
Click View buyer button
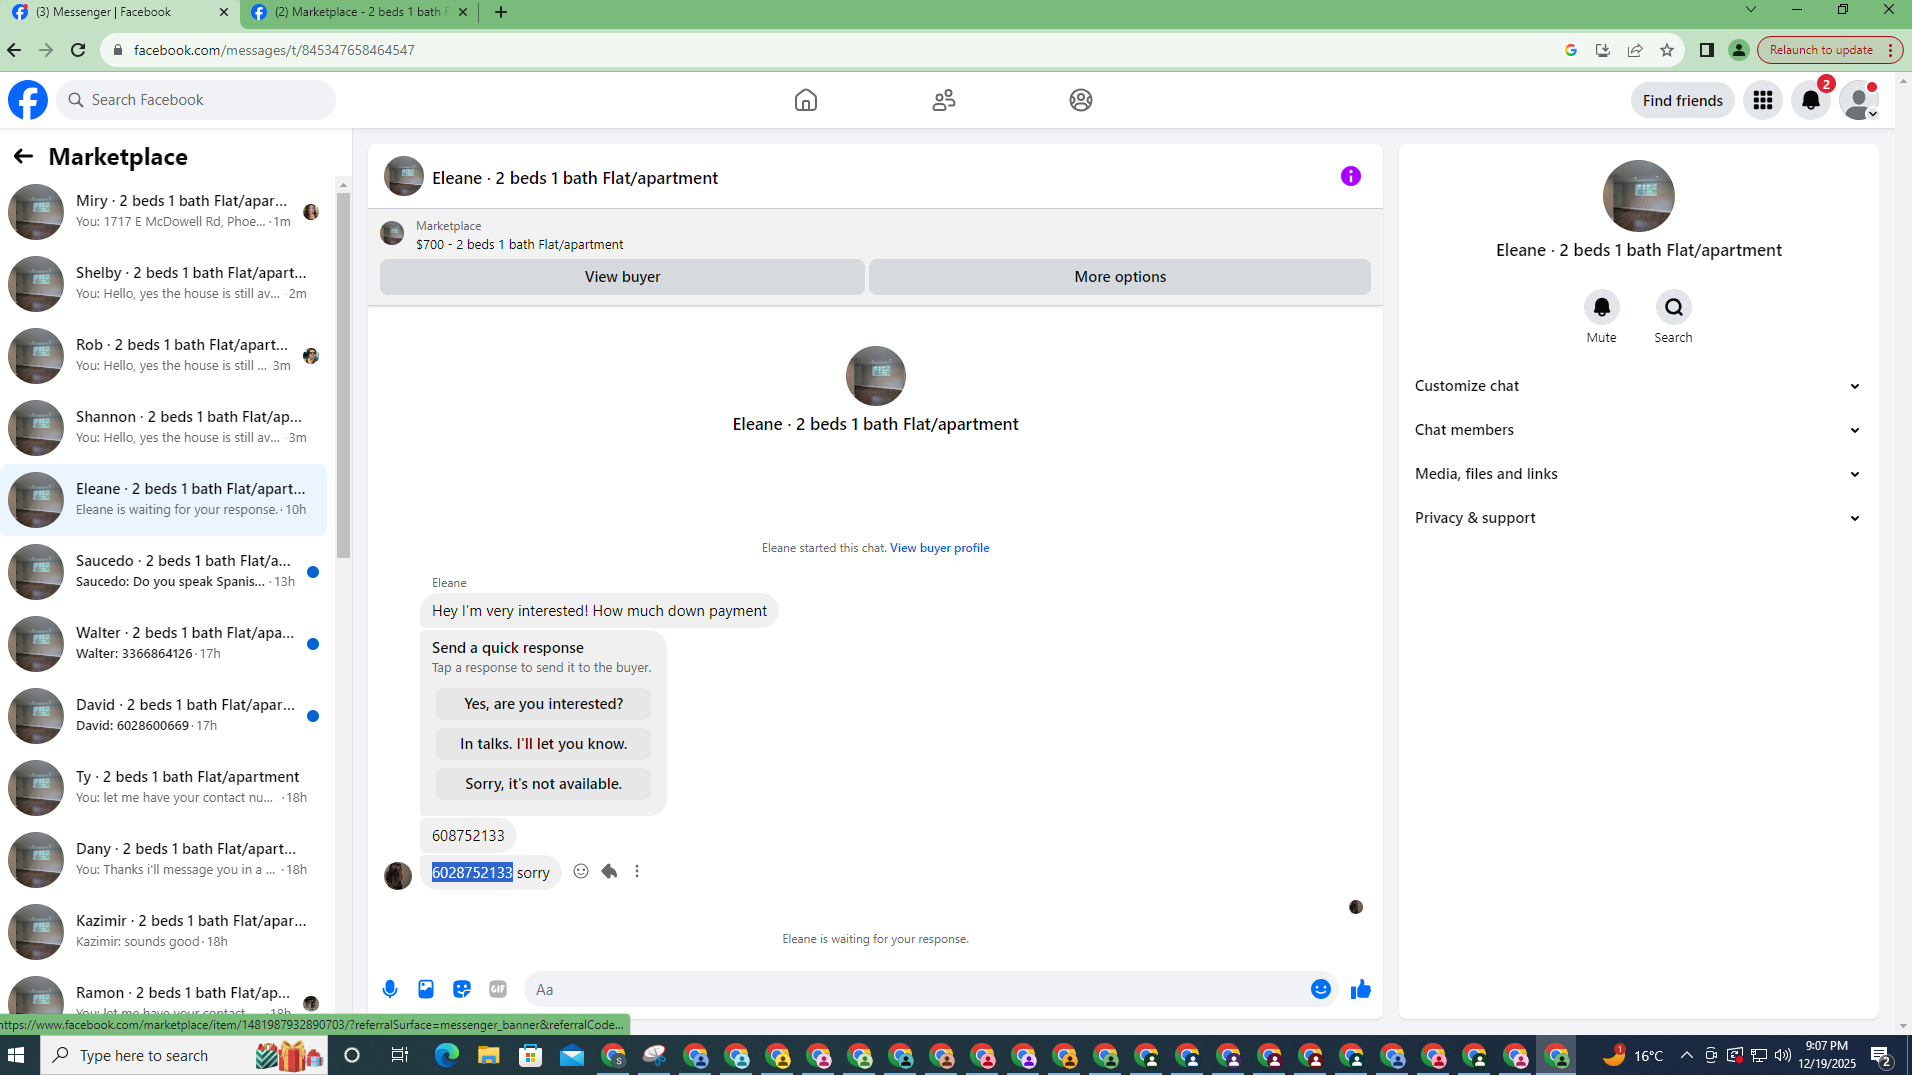coord(622,277)
